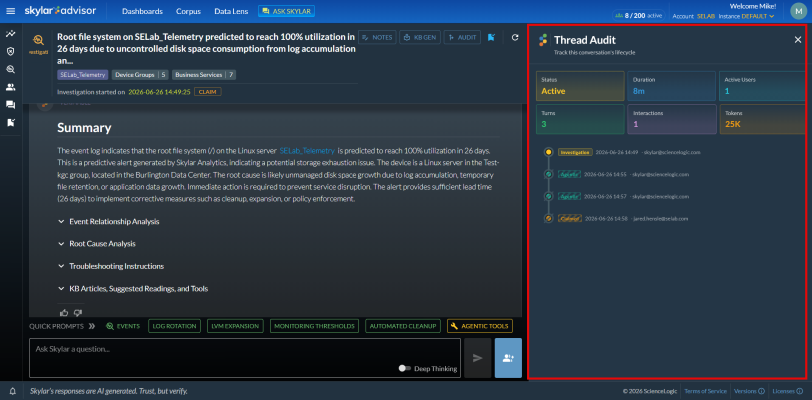Open the Corpus menu

[x=188, y=11]
